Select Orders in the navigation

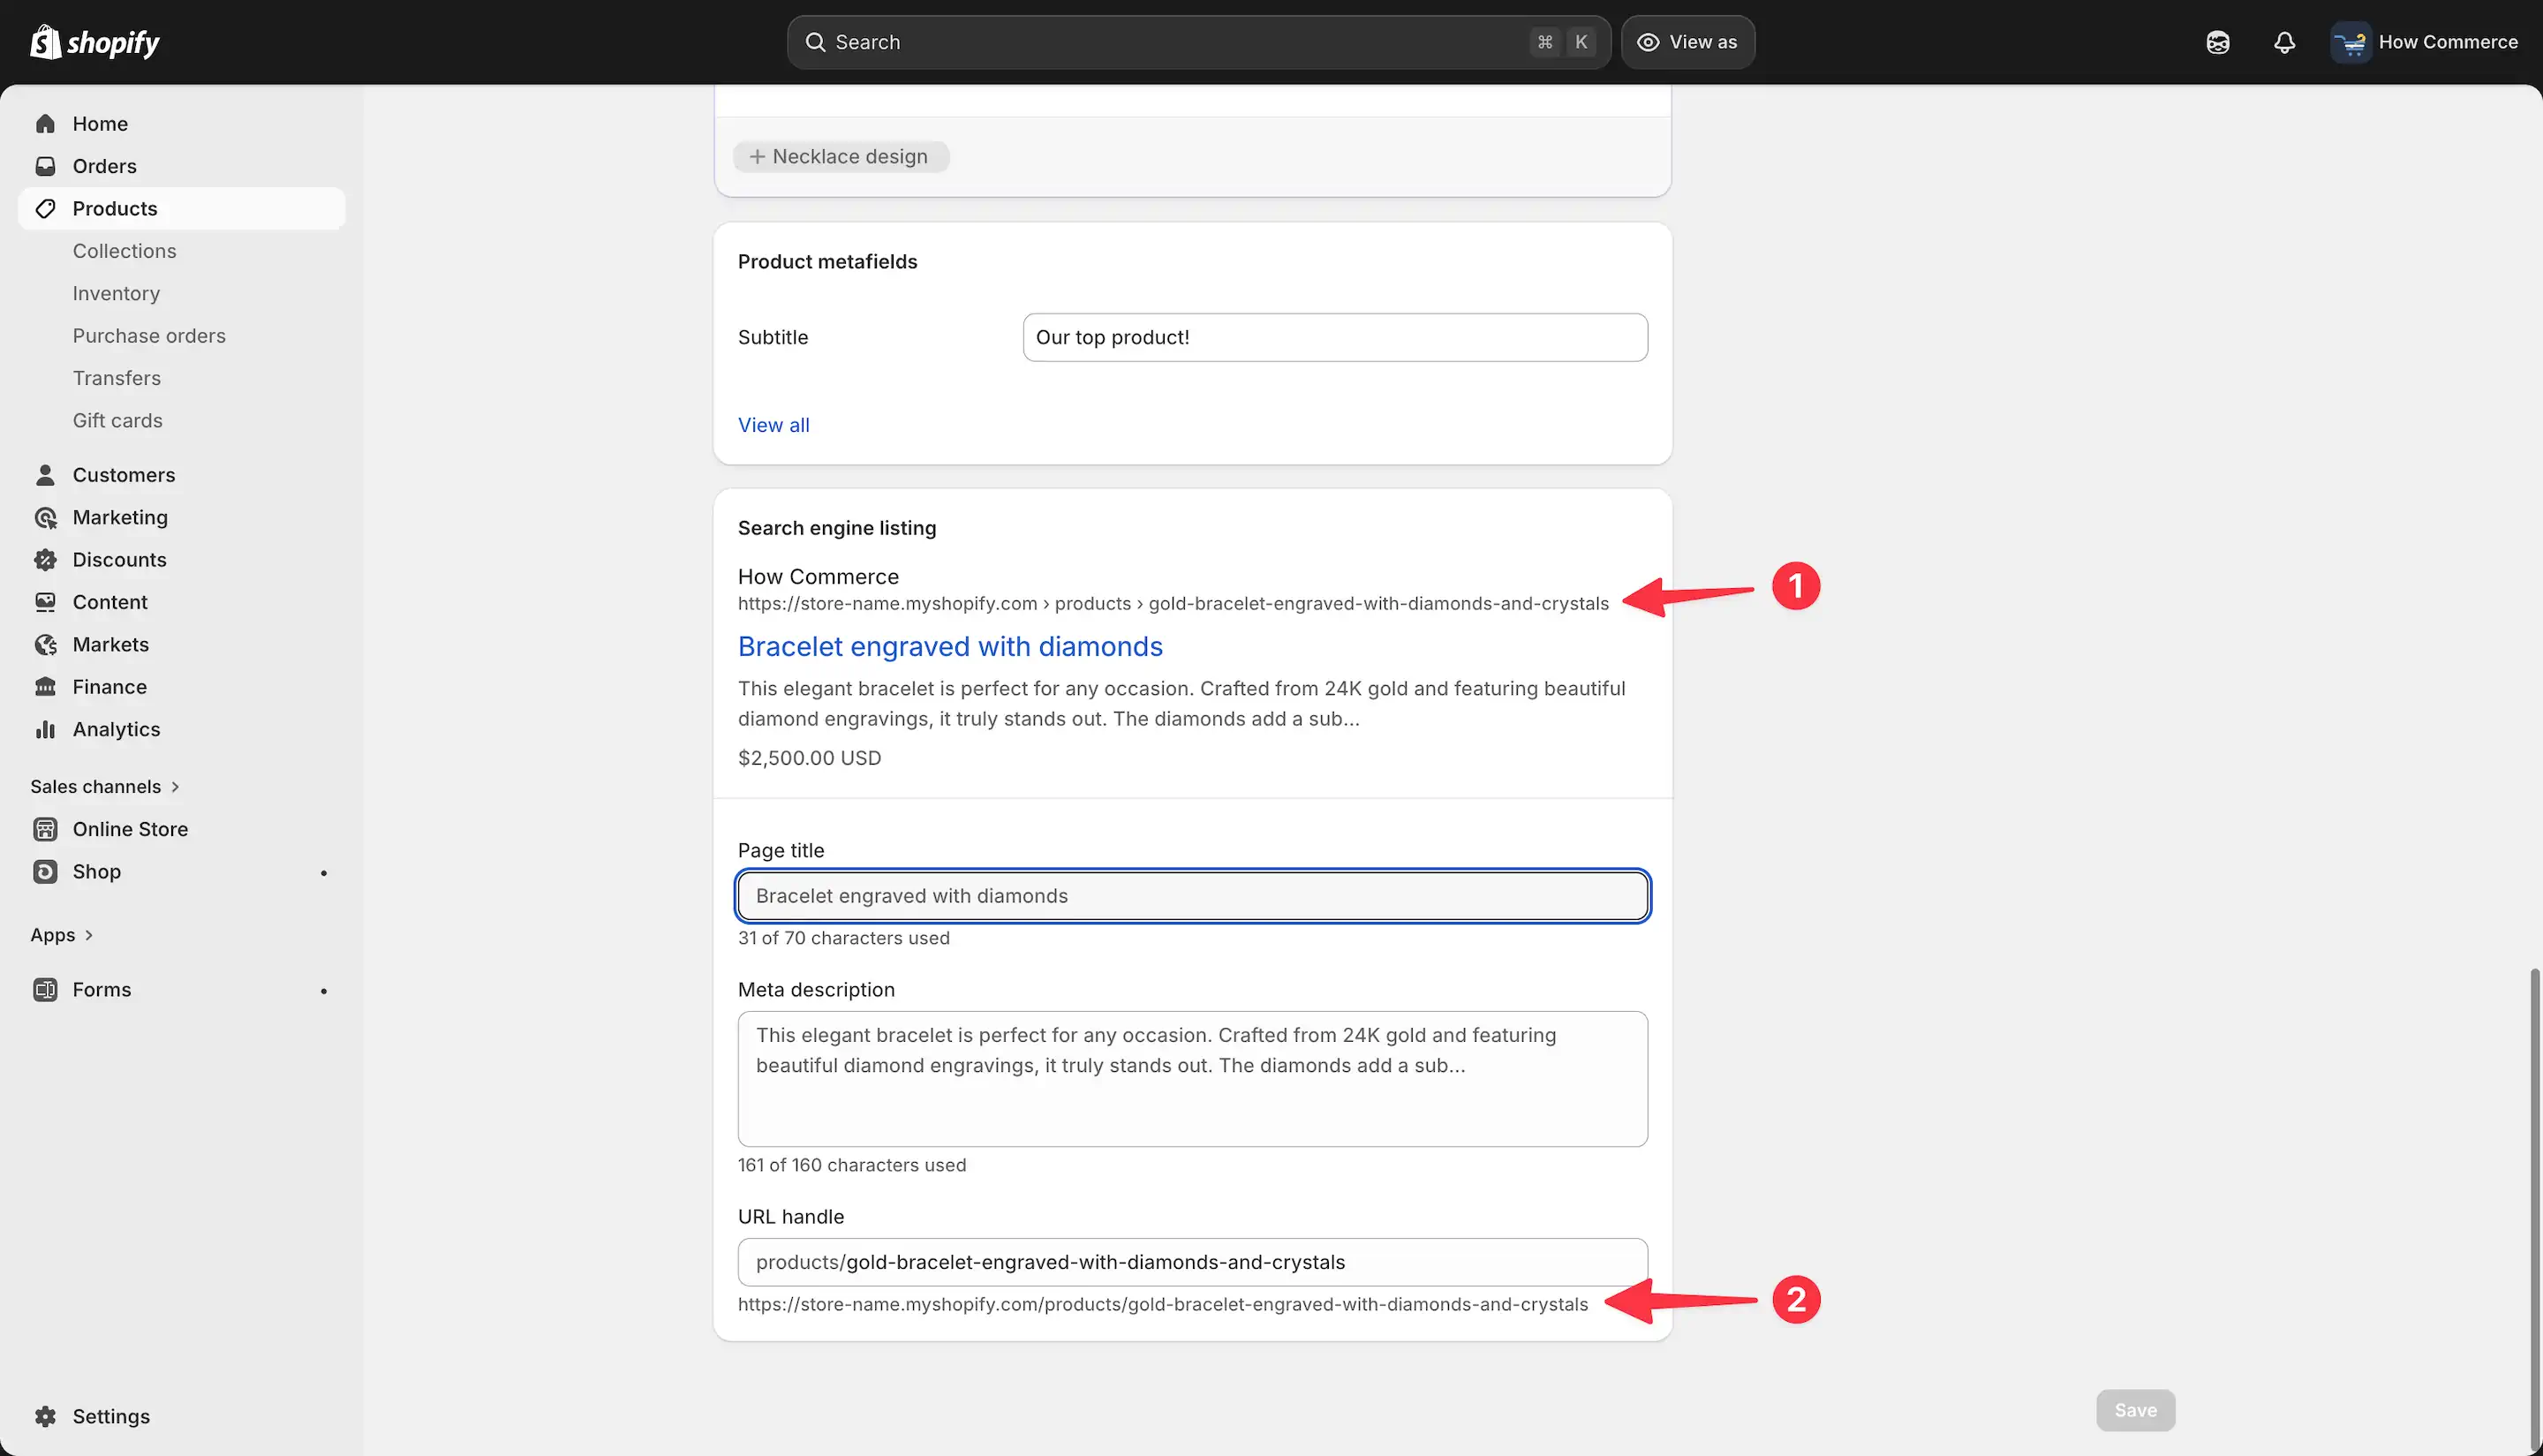[x=182, y=166]
